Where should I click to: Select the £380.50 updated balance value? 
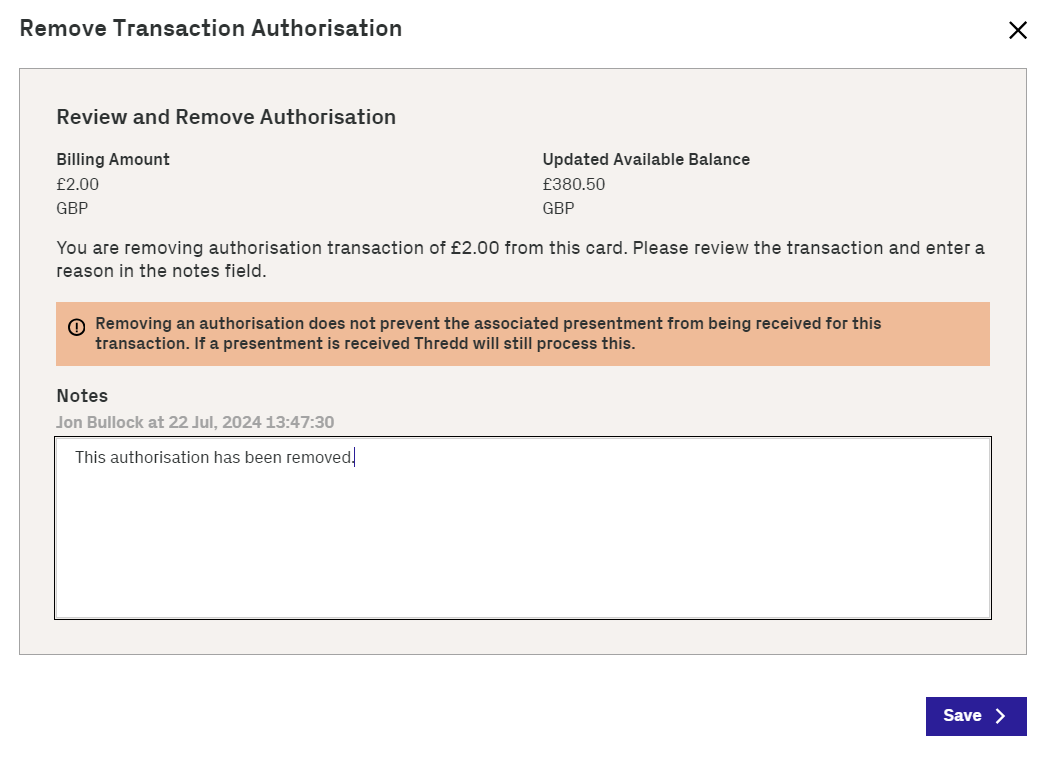(x=574, y=184)
